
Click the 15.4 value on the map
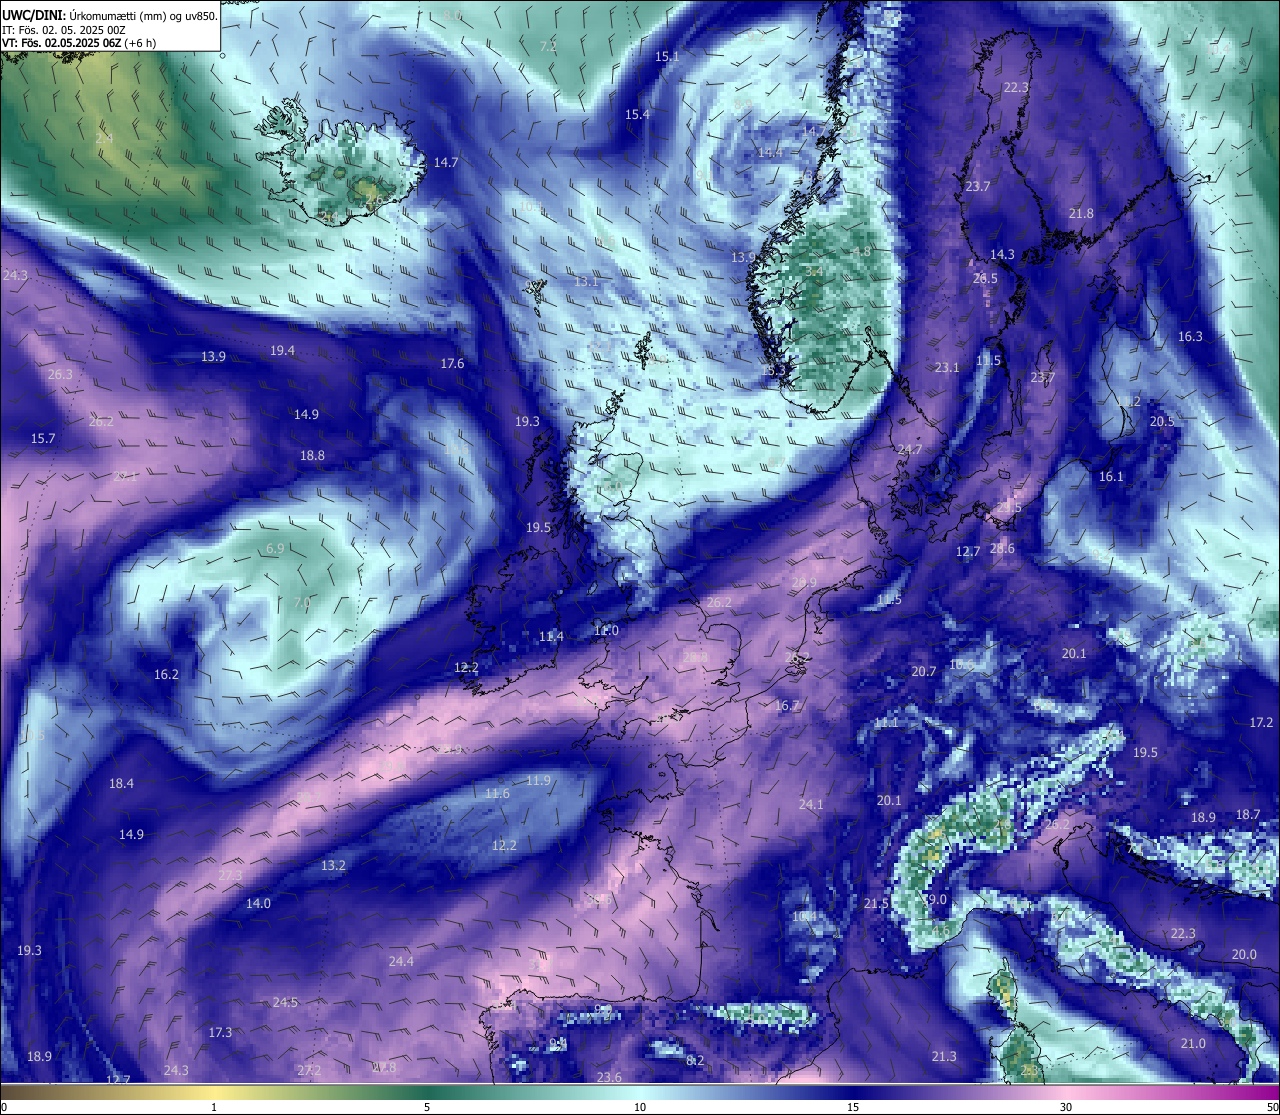[637, 115]
